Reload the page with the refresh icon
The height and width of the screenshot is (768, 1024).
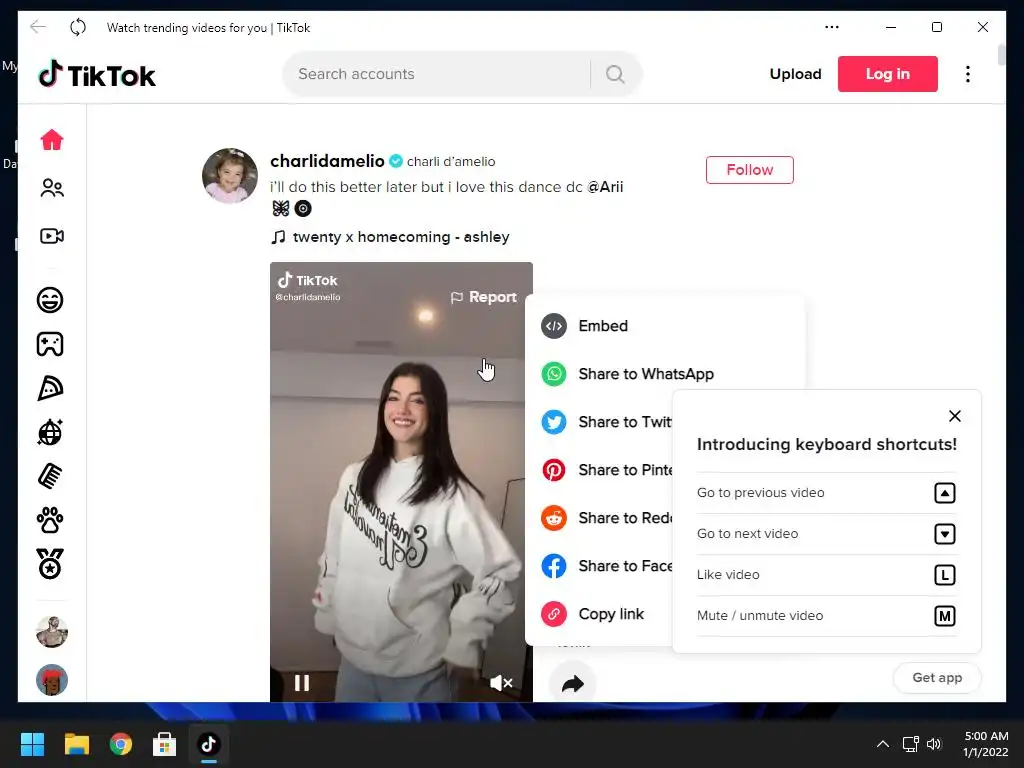(x=78, y=27)
